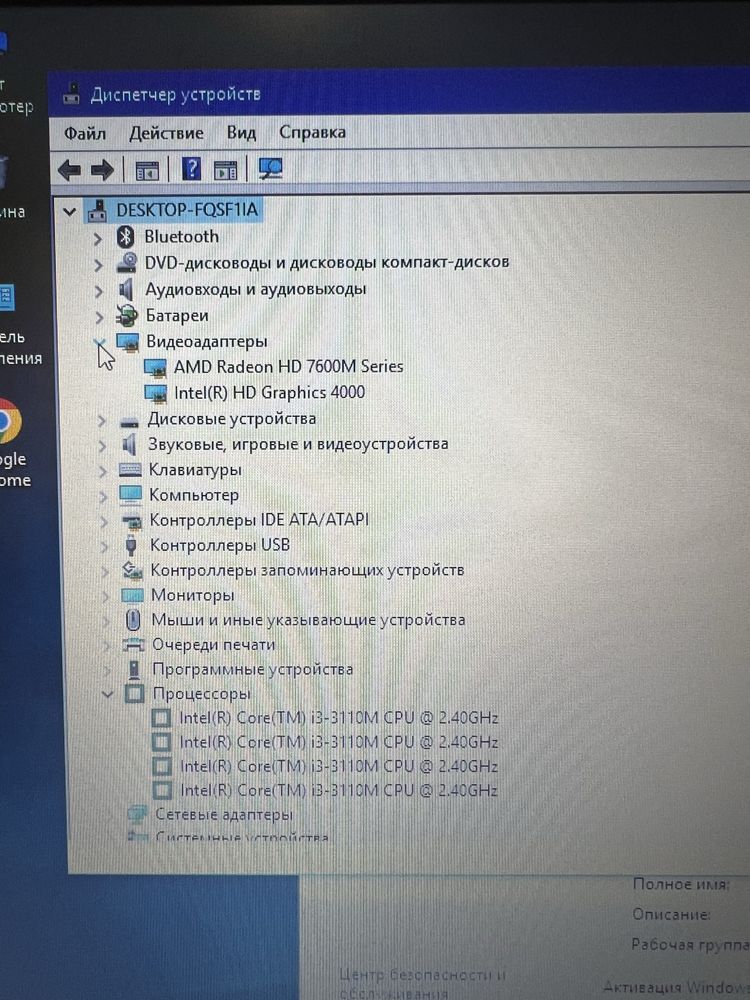Select the last i3-3110M CPU entry
The image size is (750, 1000).
339,791
